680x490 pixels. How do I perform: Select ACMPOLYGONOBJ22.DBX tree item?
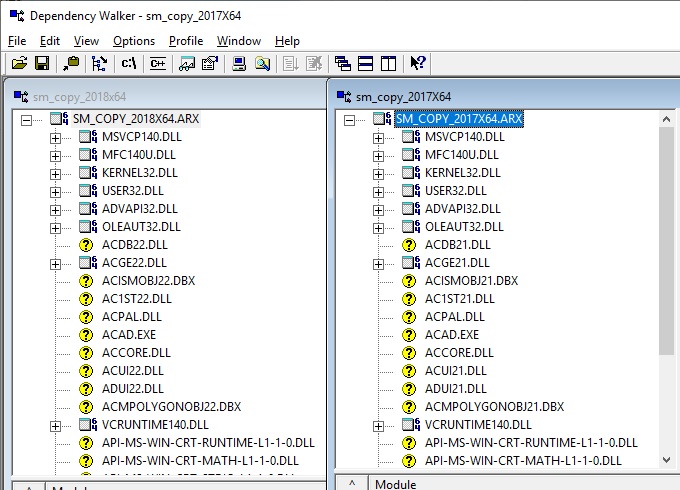click(x=171, y=407)
